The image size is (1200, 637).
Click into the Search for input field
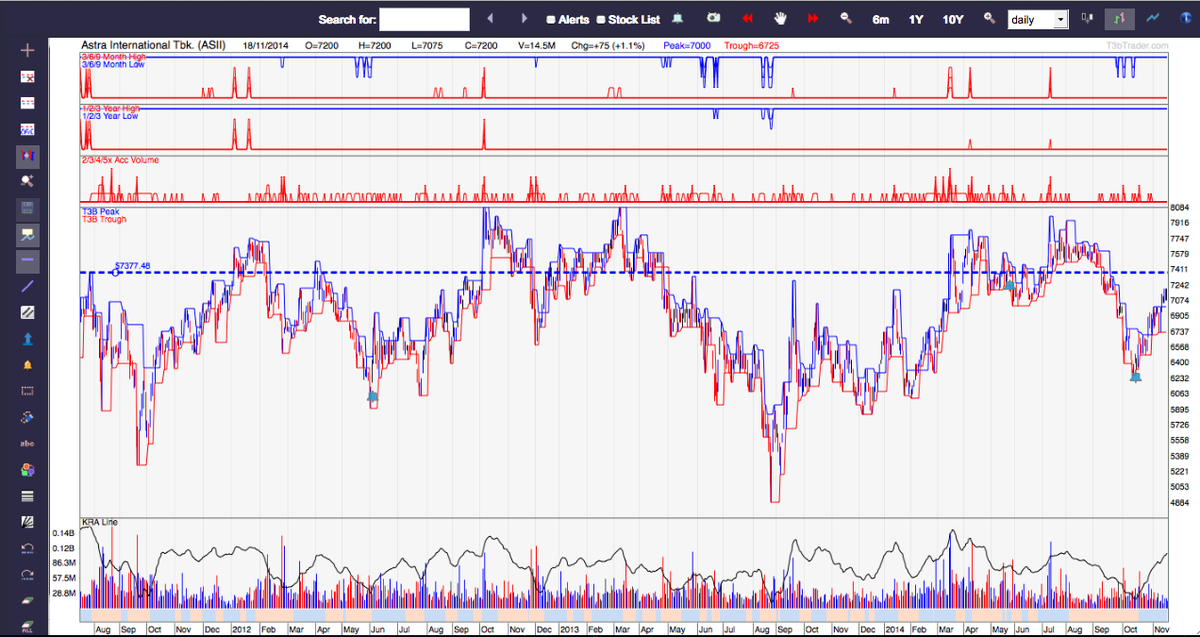point(424,19)
